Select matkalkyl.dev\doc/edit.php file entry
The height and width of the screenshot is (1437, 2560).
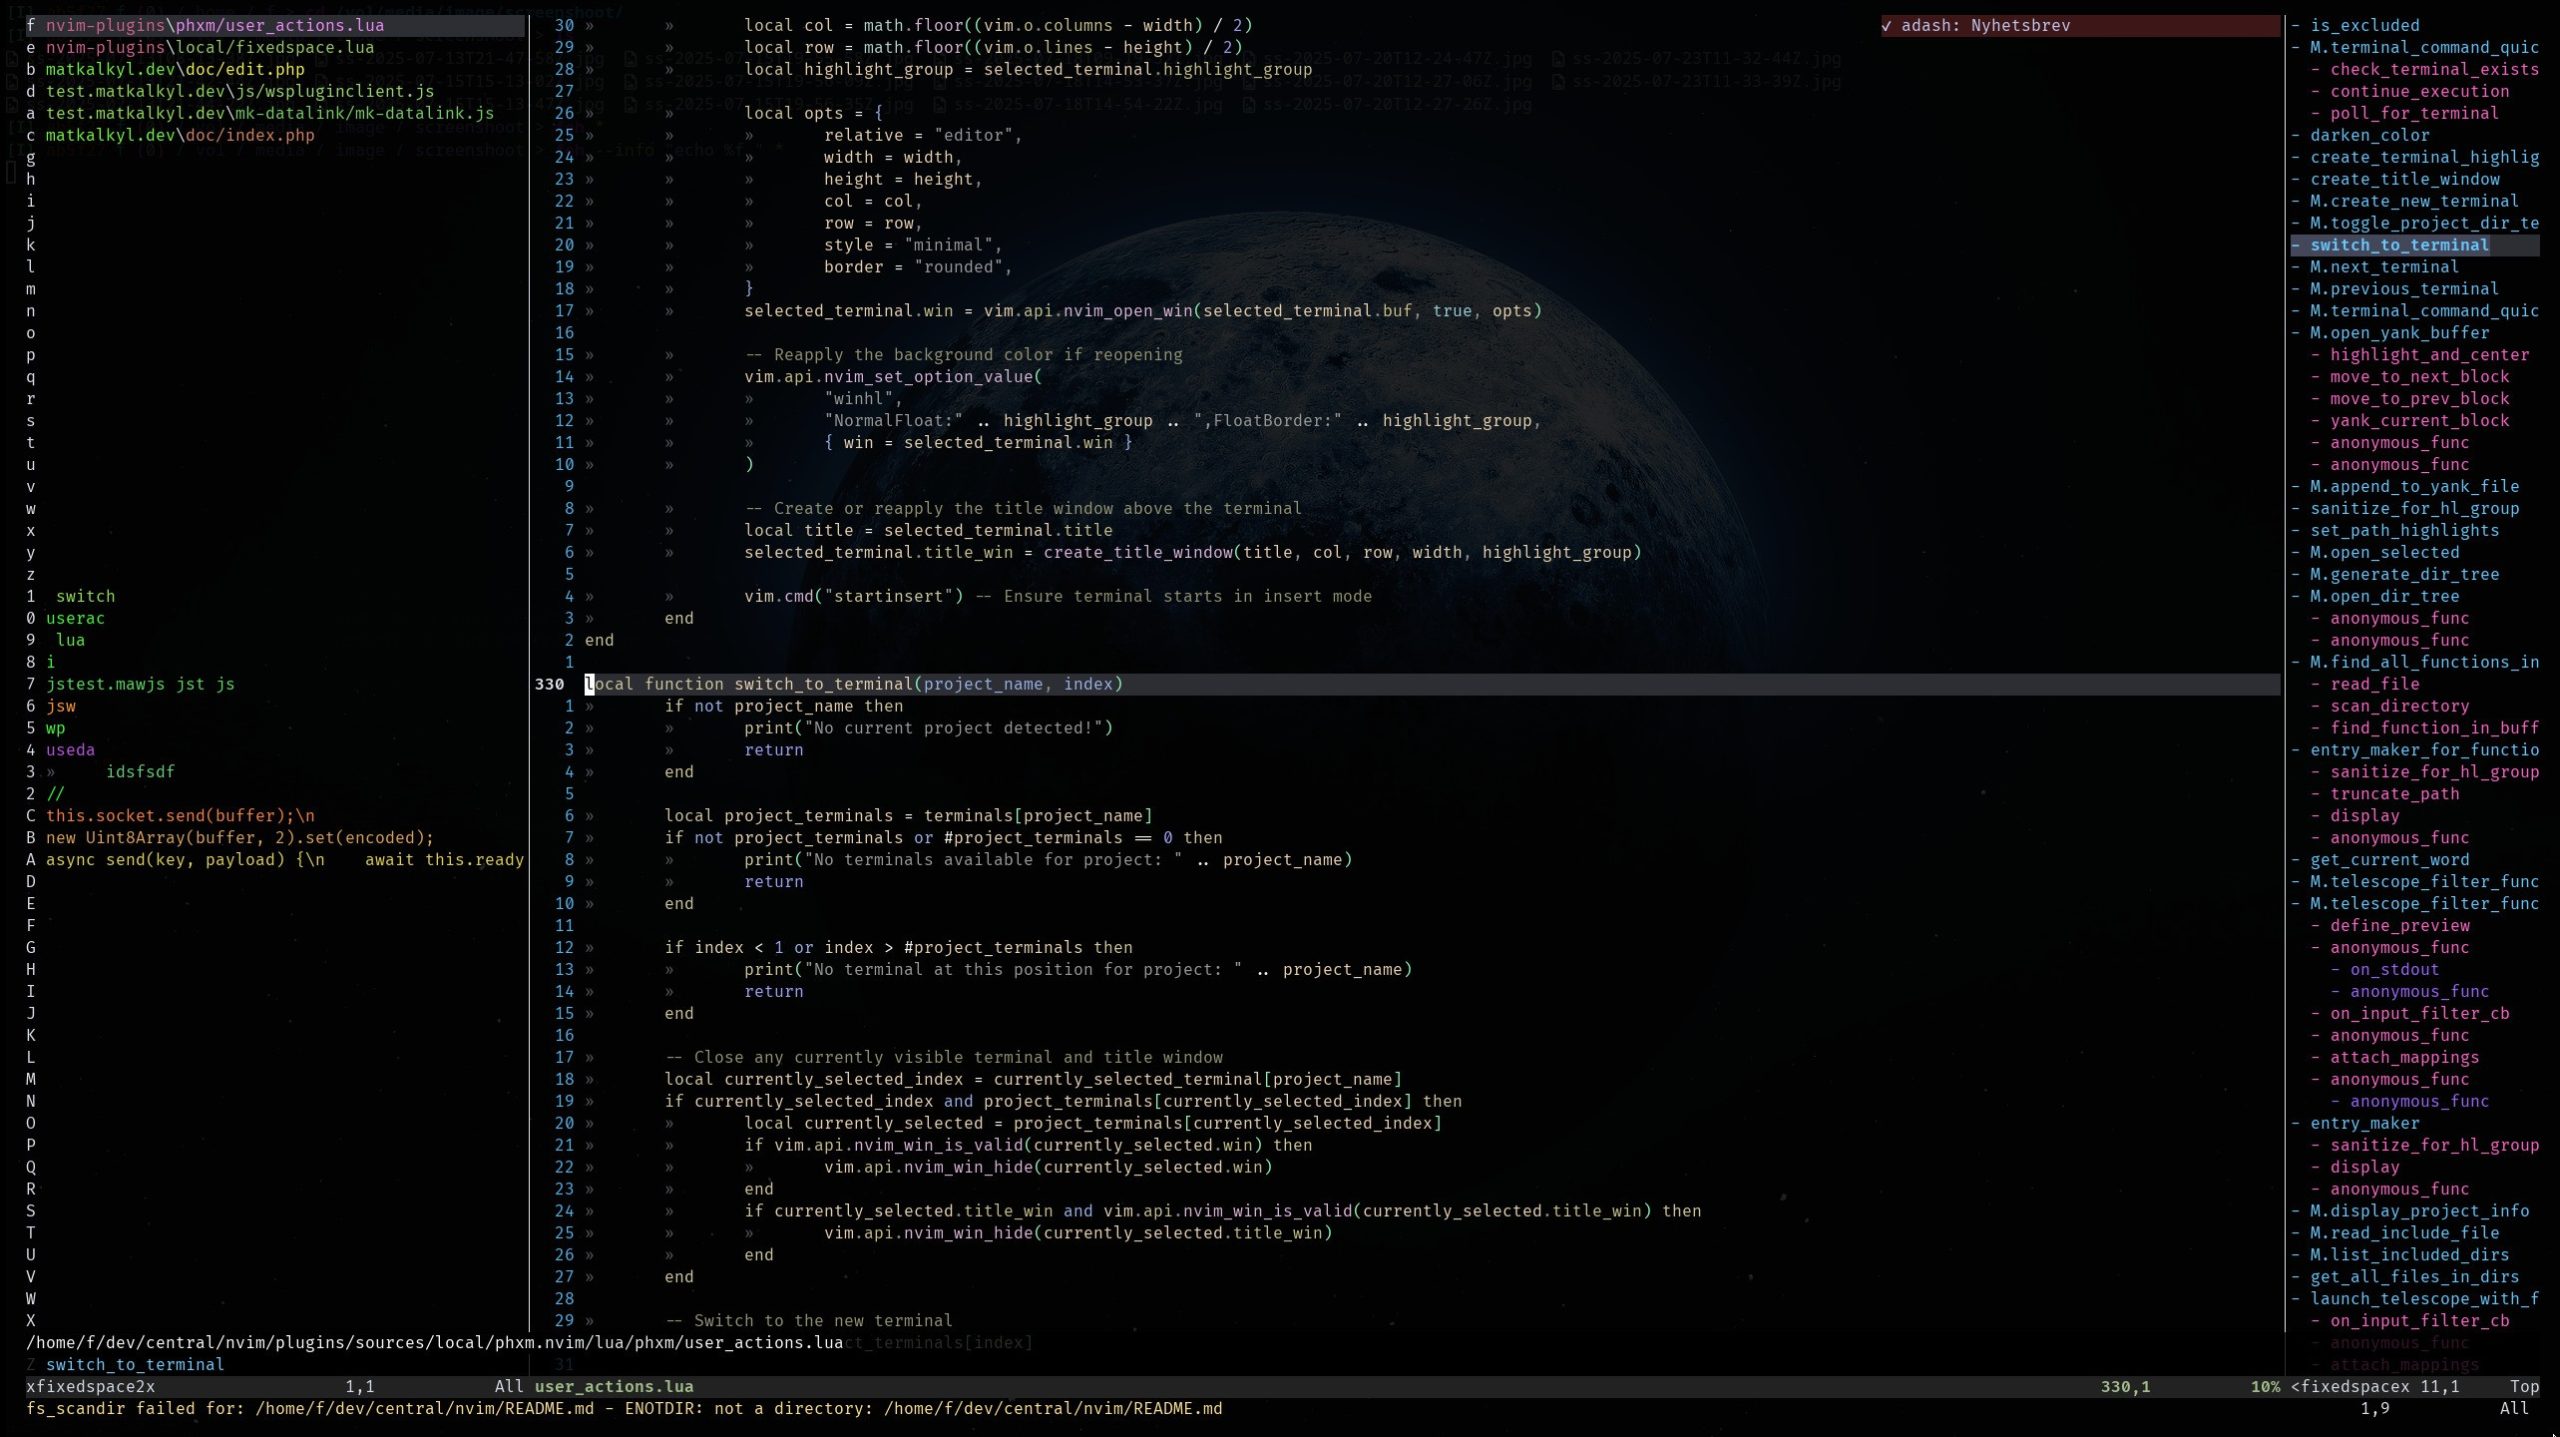[x=174, y=69]
